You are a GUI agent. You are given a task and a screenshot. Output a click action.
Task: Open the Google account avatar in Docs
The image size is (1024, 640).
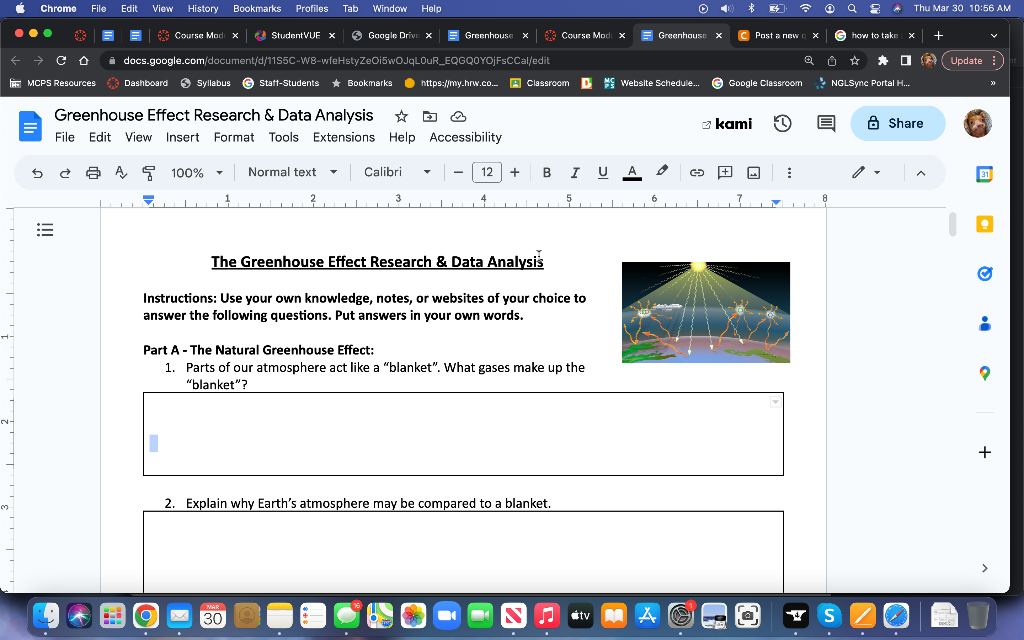tap(978, 123)
